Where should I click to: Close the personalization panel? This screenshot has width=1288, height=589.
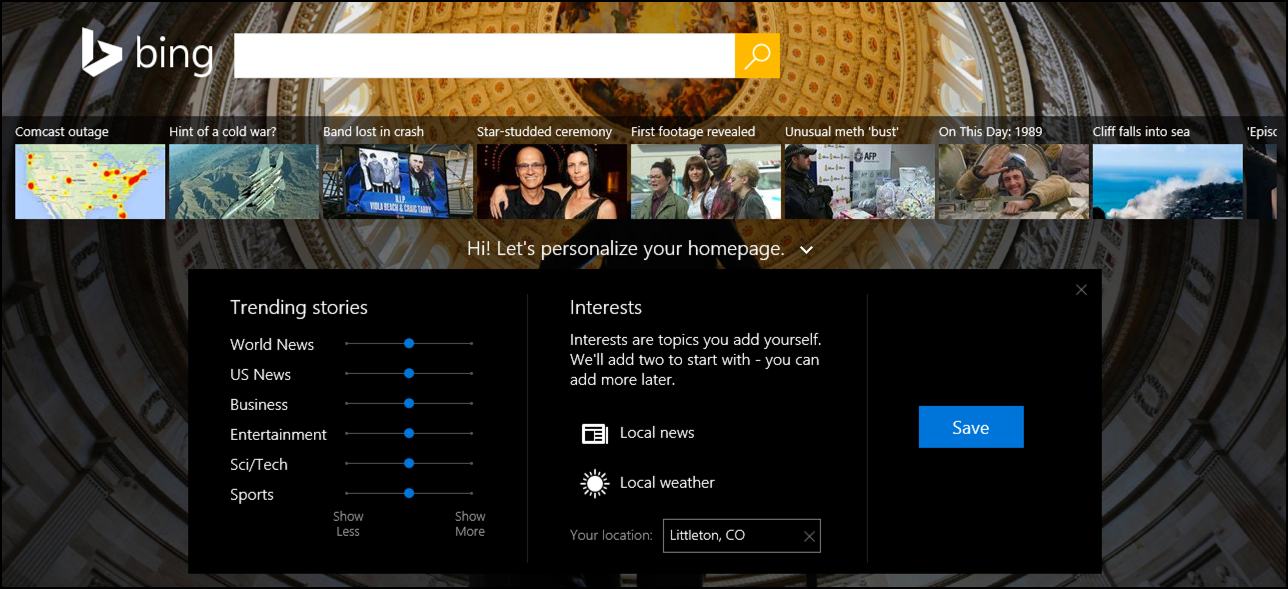click(x=1081, y=290)
